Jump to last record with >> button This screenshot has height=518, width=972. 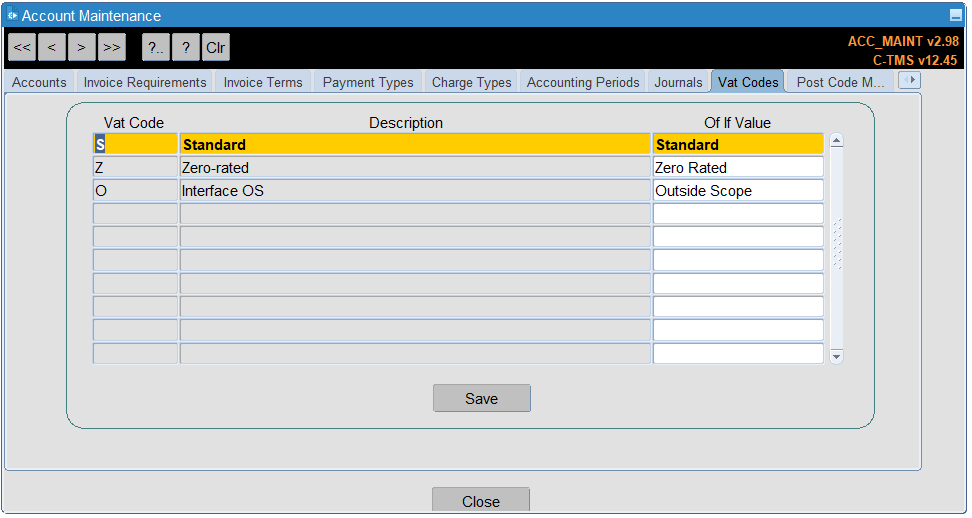(112, 47)
